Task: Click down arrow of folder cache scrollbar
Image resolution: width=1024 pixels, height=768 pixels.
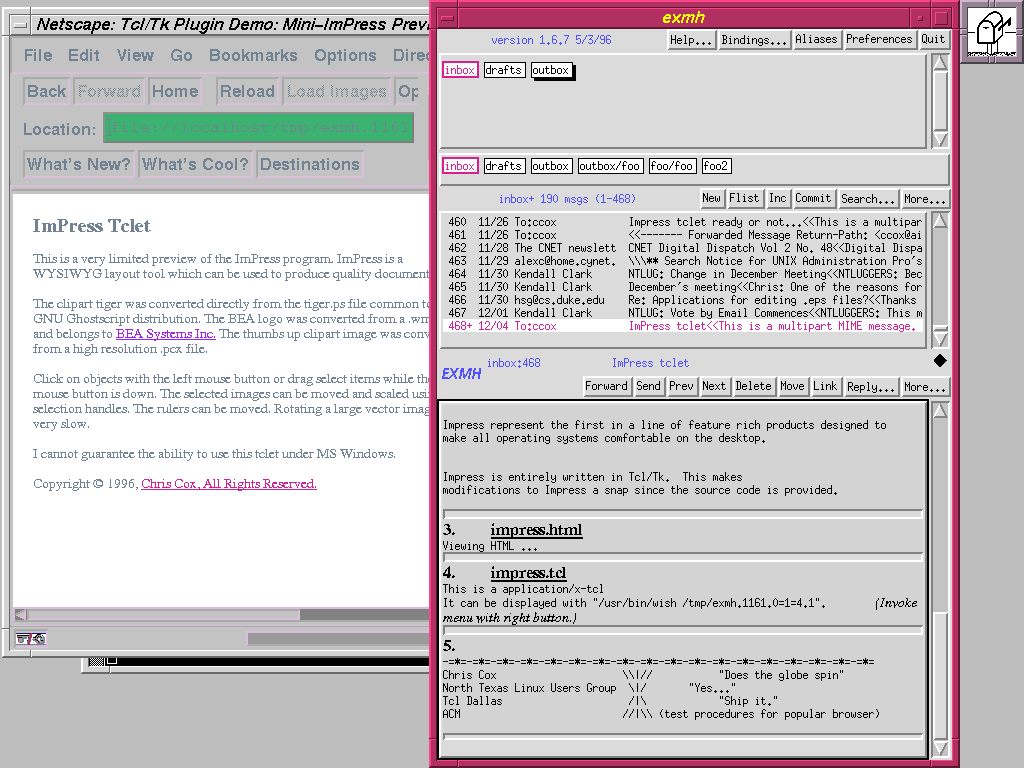Action: (x=940, y=139)
